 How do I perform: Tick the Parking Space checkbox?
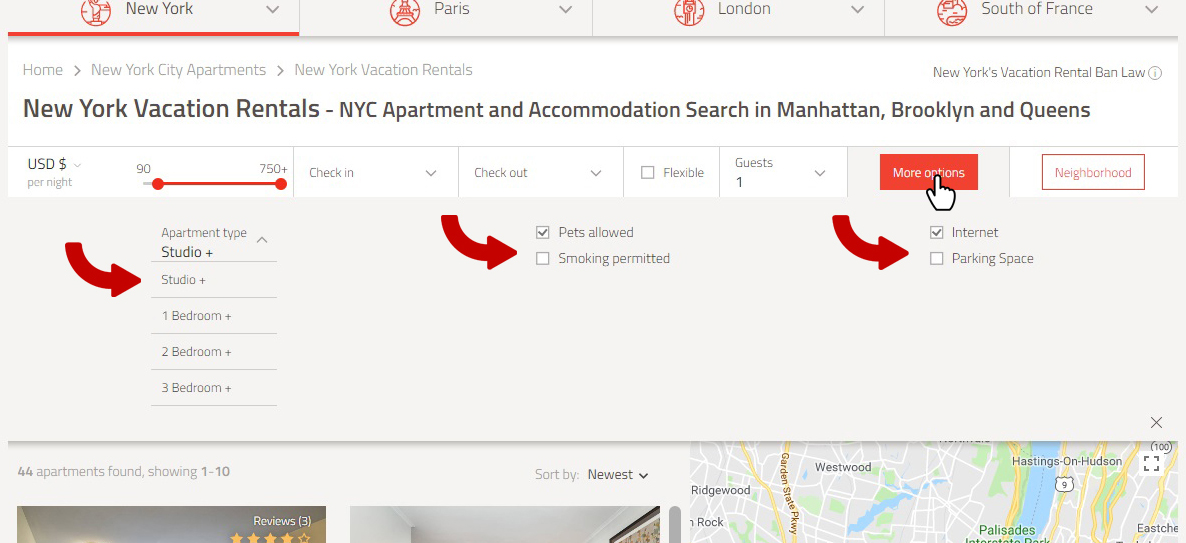[936, 259]
